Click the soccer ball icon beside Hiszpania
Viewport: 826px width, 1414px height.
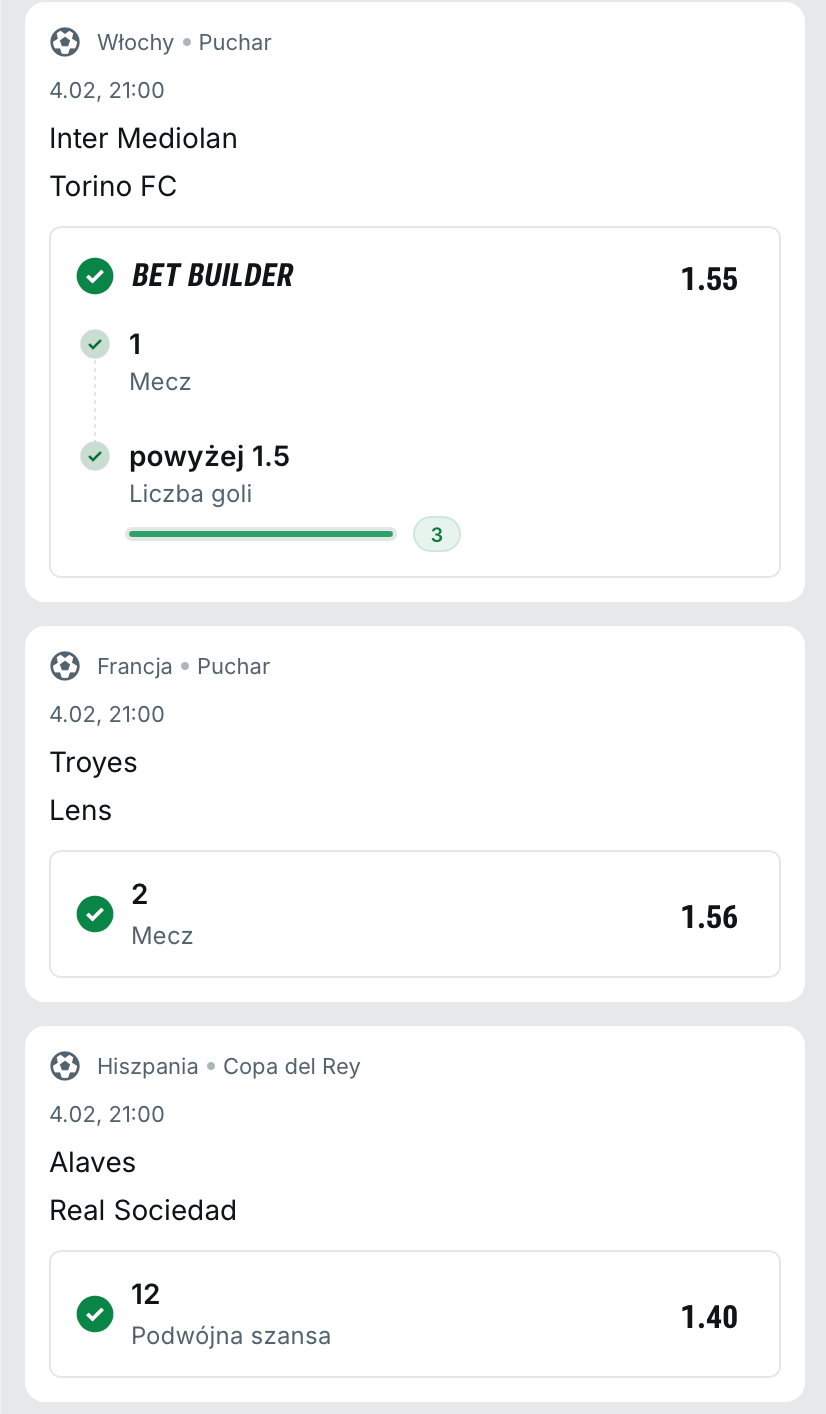click(x=65, y=1066)
